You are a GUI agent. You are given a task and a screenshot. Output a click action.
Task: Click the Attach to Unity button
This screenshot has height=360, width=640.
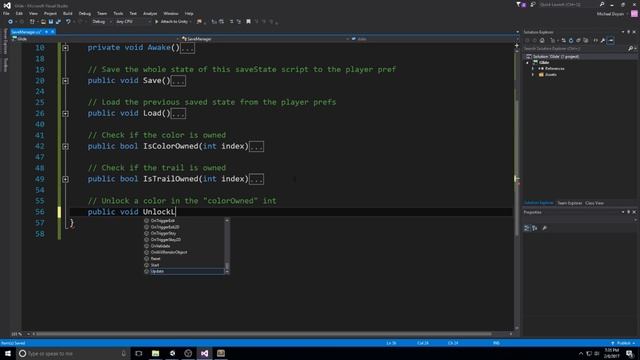pyautogui.click(x=171, y=22)
